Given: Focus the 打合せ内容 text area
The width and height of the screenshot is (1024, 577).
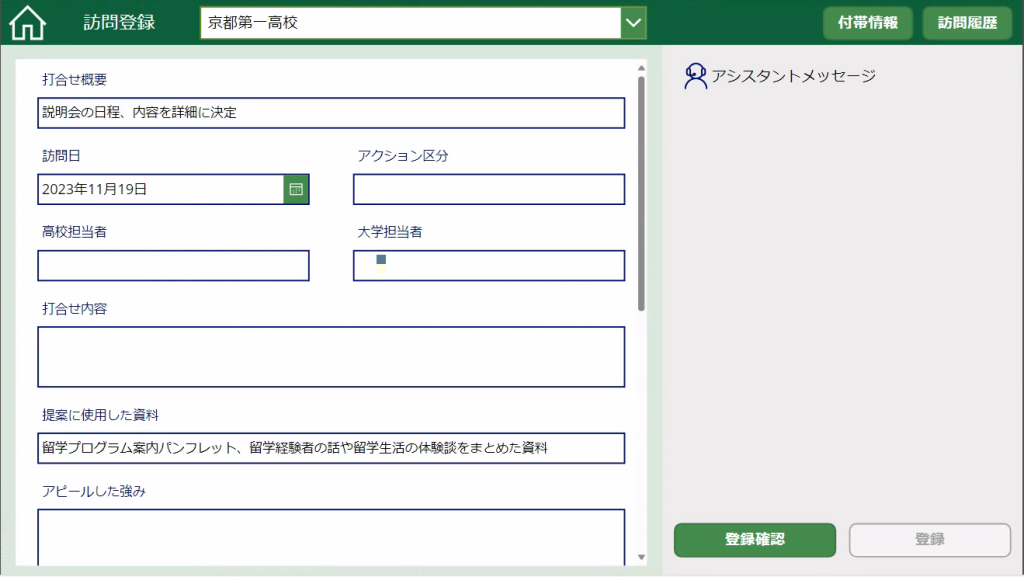Looking at the screenshot, I should click(x=331, y=357).
